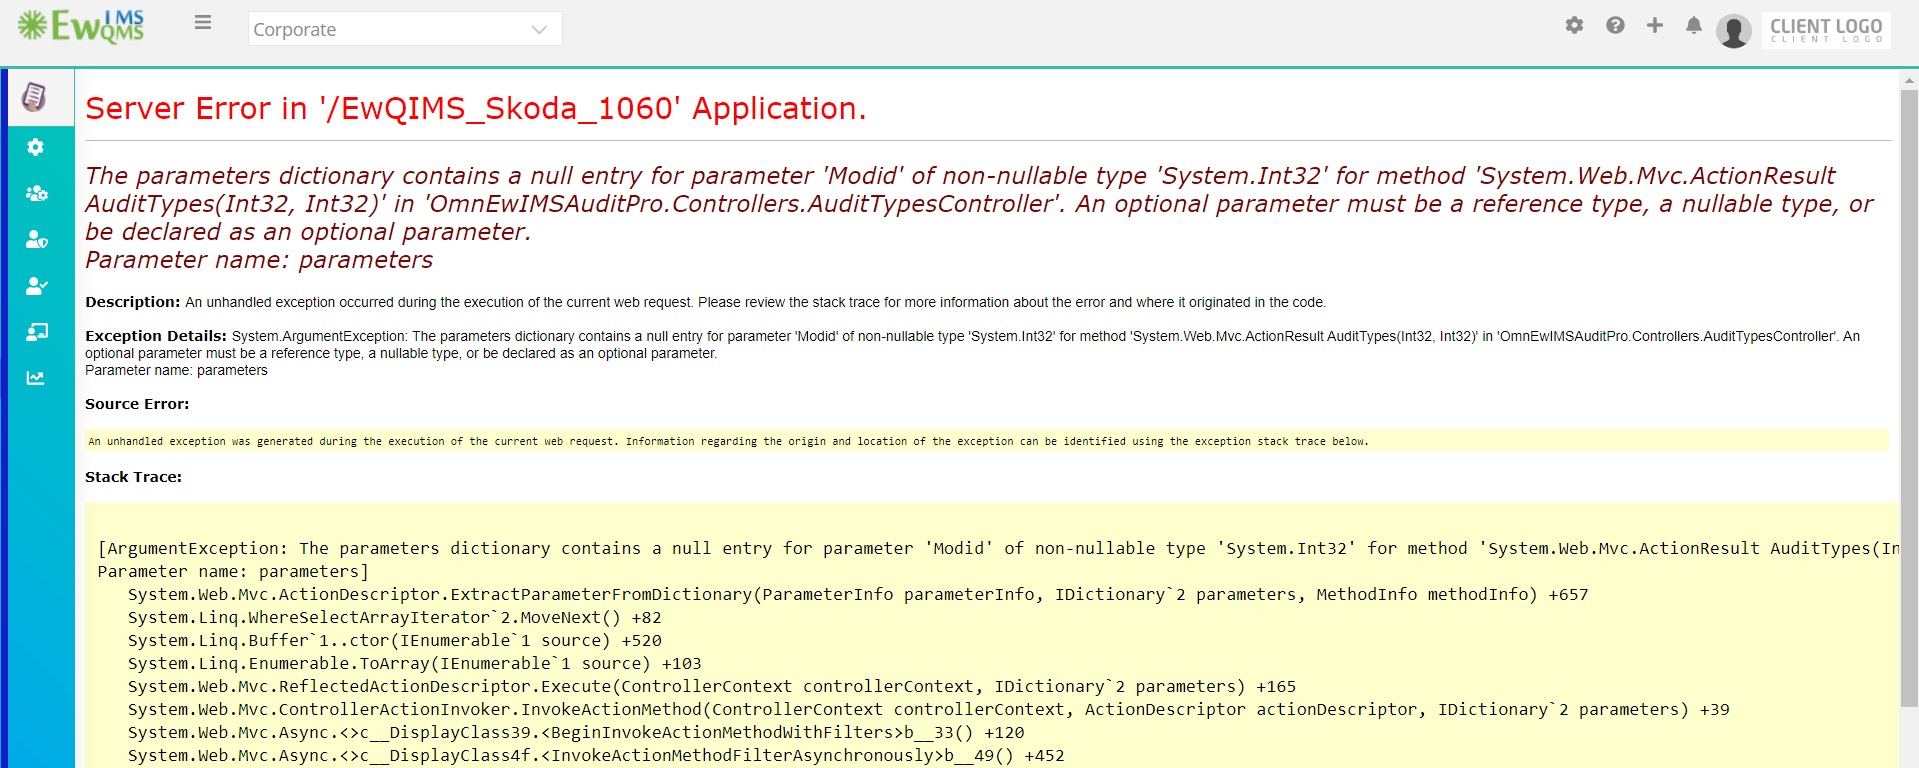Click the 'ExtractParameterFromDictionary' stack trace line
Viewport: 1919px width, 768px height.
point(858,594)
